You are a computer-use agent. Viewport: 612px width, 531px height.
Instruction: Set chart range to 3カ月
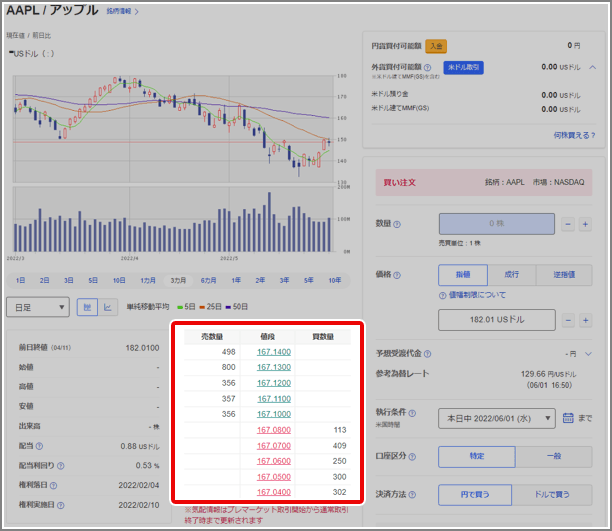(x=178, y=280)
